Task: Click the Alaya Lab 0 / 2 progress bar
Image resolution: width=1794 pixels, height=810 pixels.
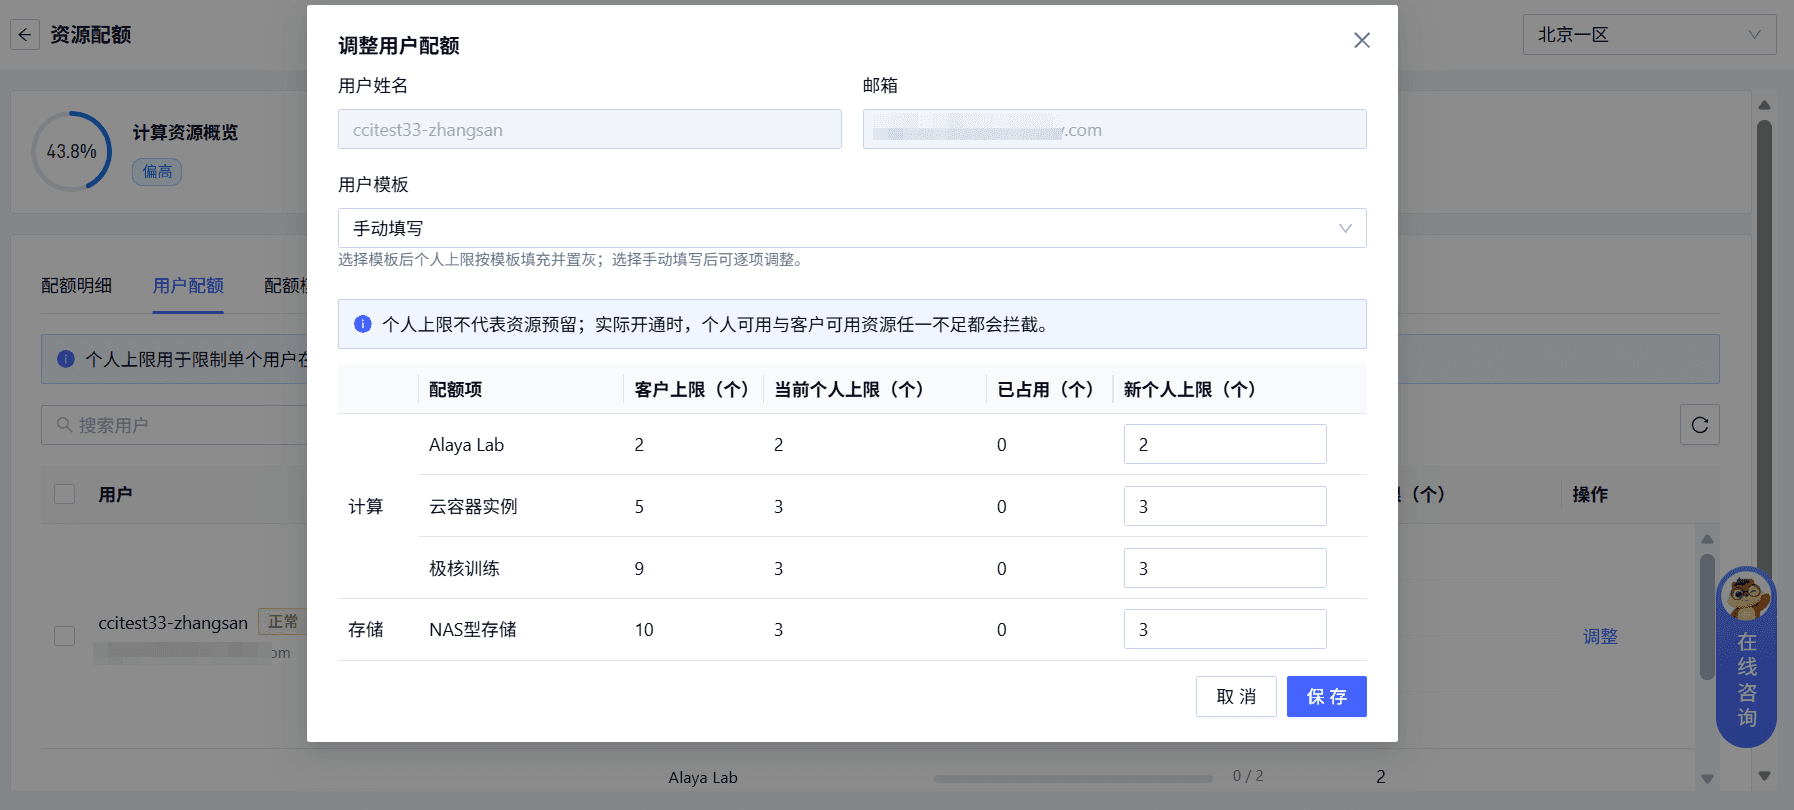Action: (1073, 777)
